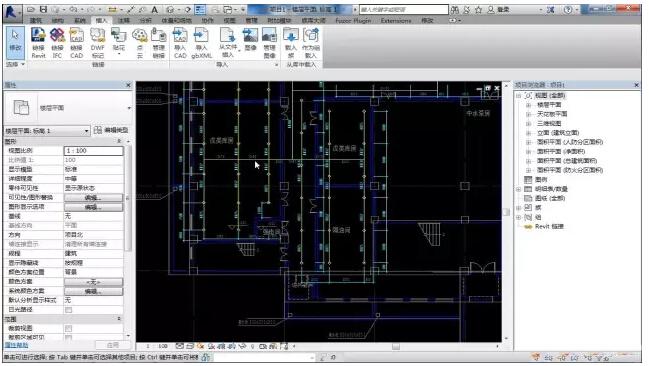Click Import CAD (导入 CAD) tool
The width and height of the screenshot is (649, 366).
pos(180,43)
